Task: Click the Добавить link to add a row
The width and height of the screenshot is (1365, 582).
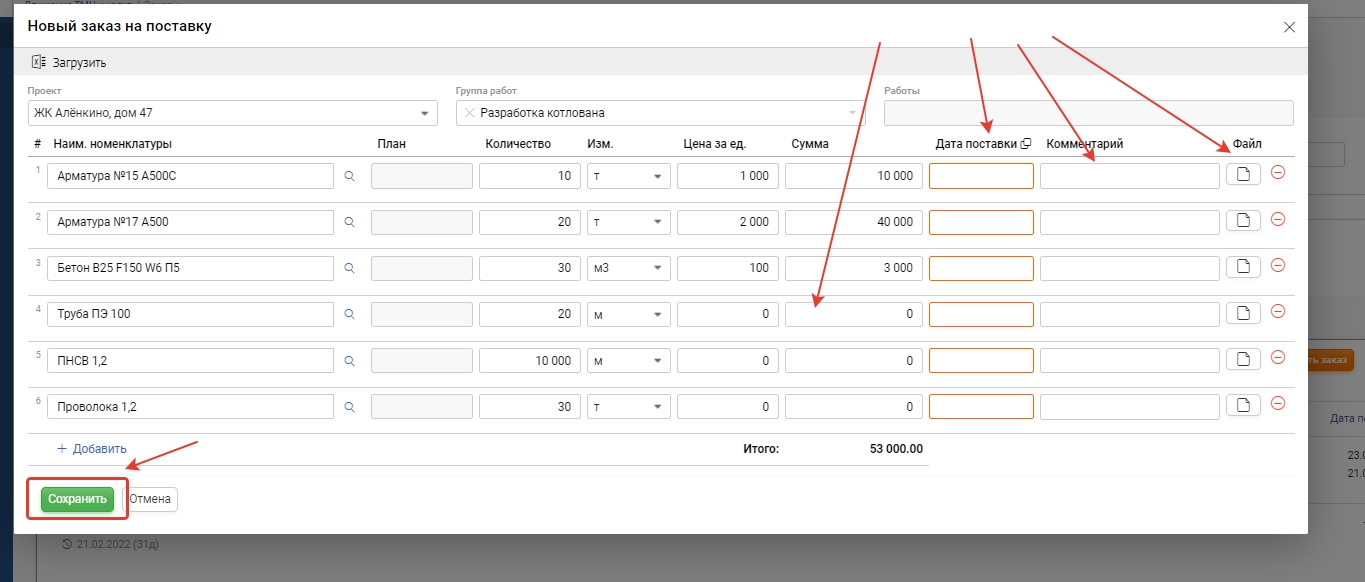Action: 91,449
